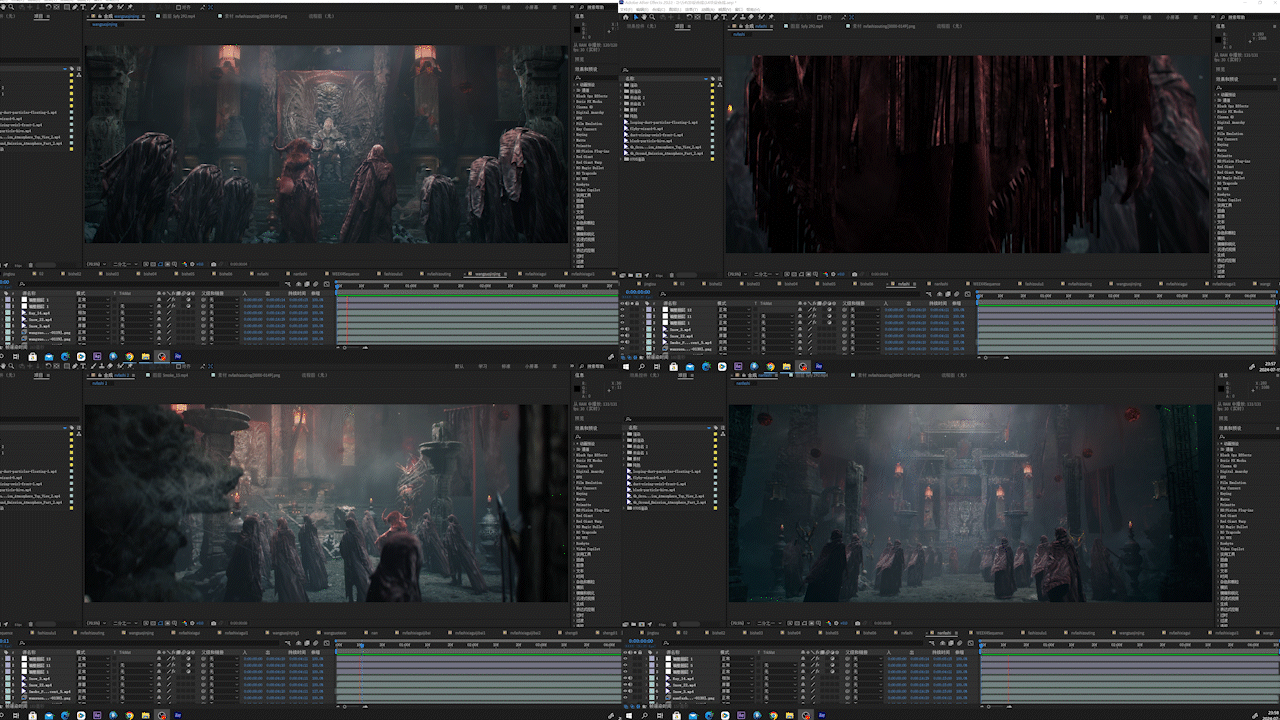Open the 二分之一 resolution dropdown in nvfashi viewer
Screen dimensions: 1280x720
[766, 274]
